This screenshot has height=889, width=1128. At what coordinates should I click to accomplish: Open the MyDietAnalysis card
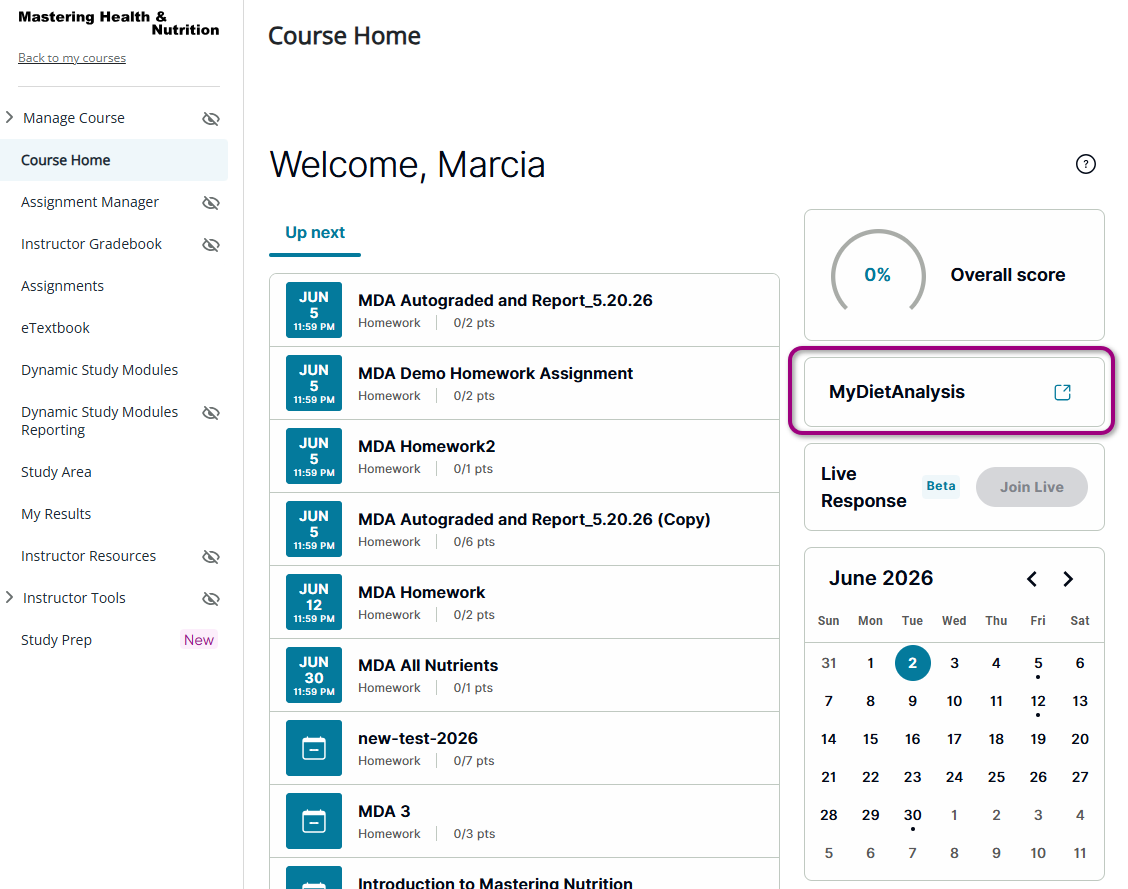[x=954, y=392]
